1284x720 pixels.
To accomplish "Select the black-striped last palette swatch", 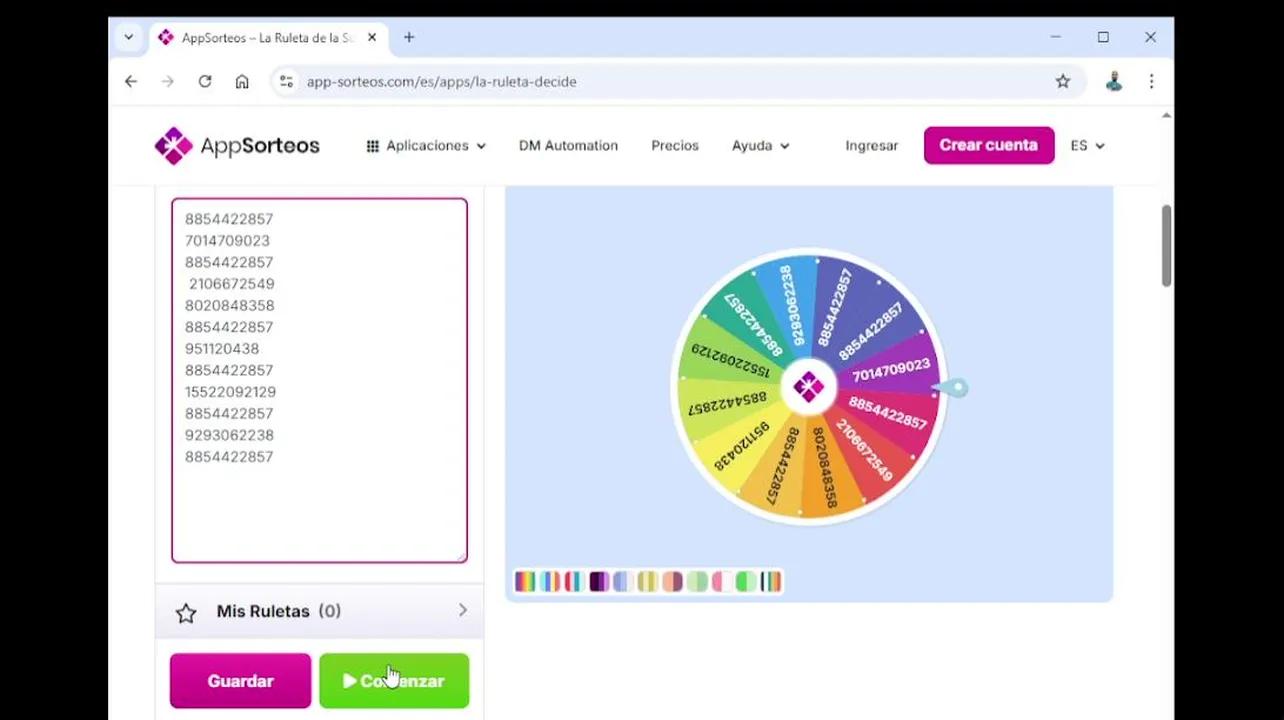I will click(x=770, y=581).
